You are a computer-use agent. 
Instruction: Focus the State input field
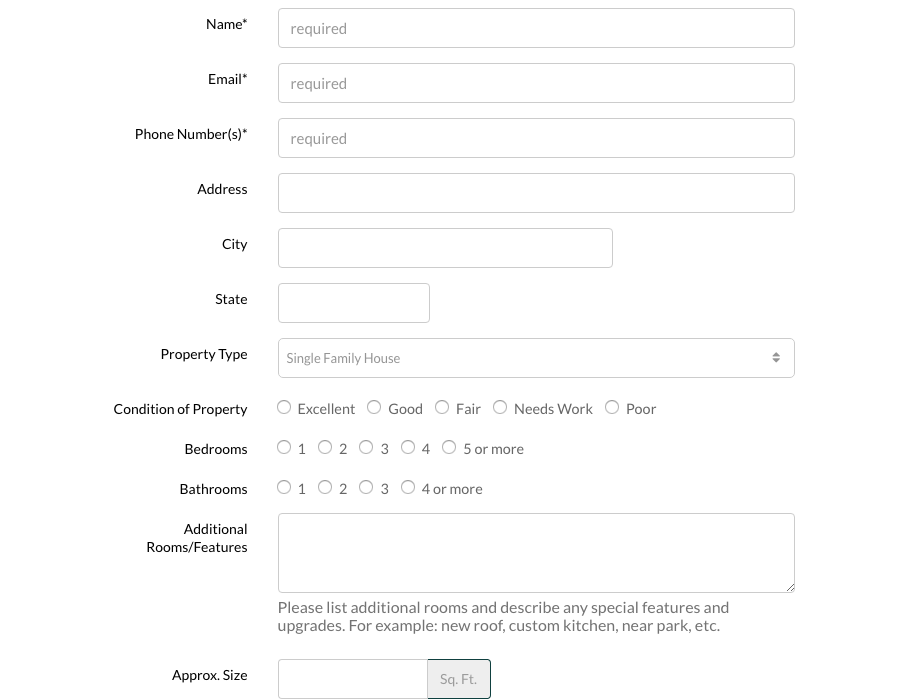354,303
